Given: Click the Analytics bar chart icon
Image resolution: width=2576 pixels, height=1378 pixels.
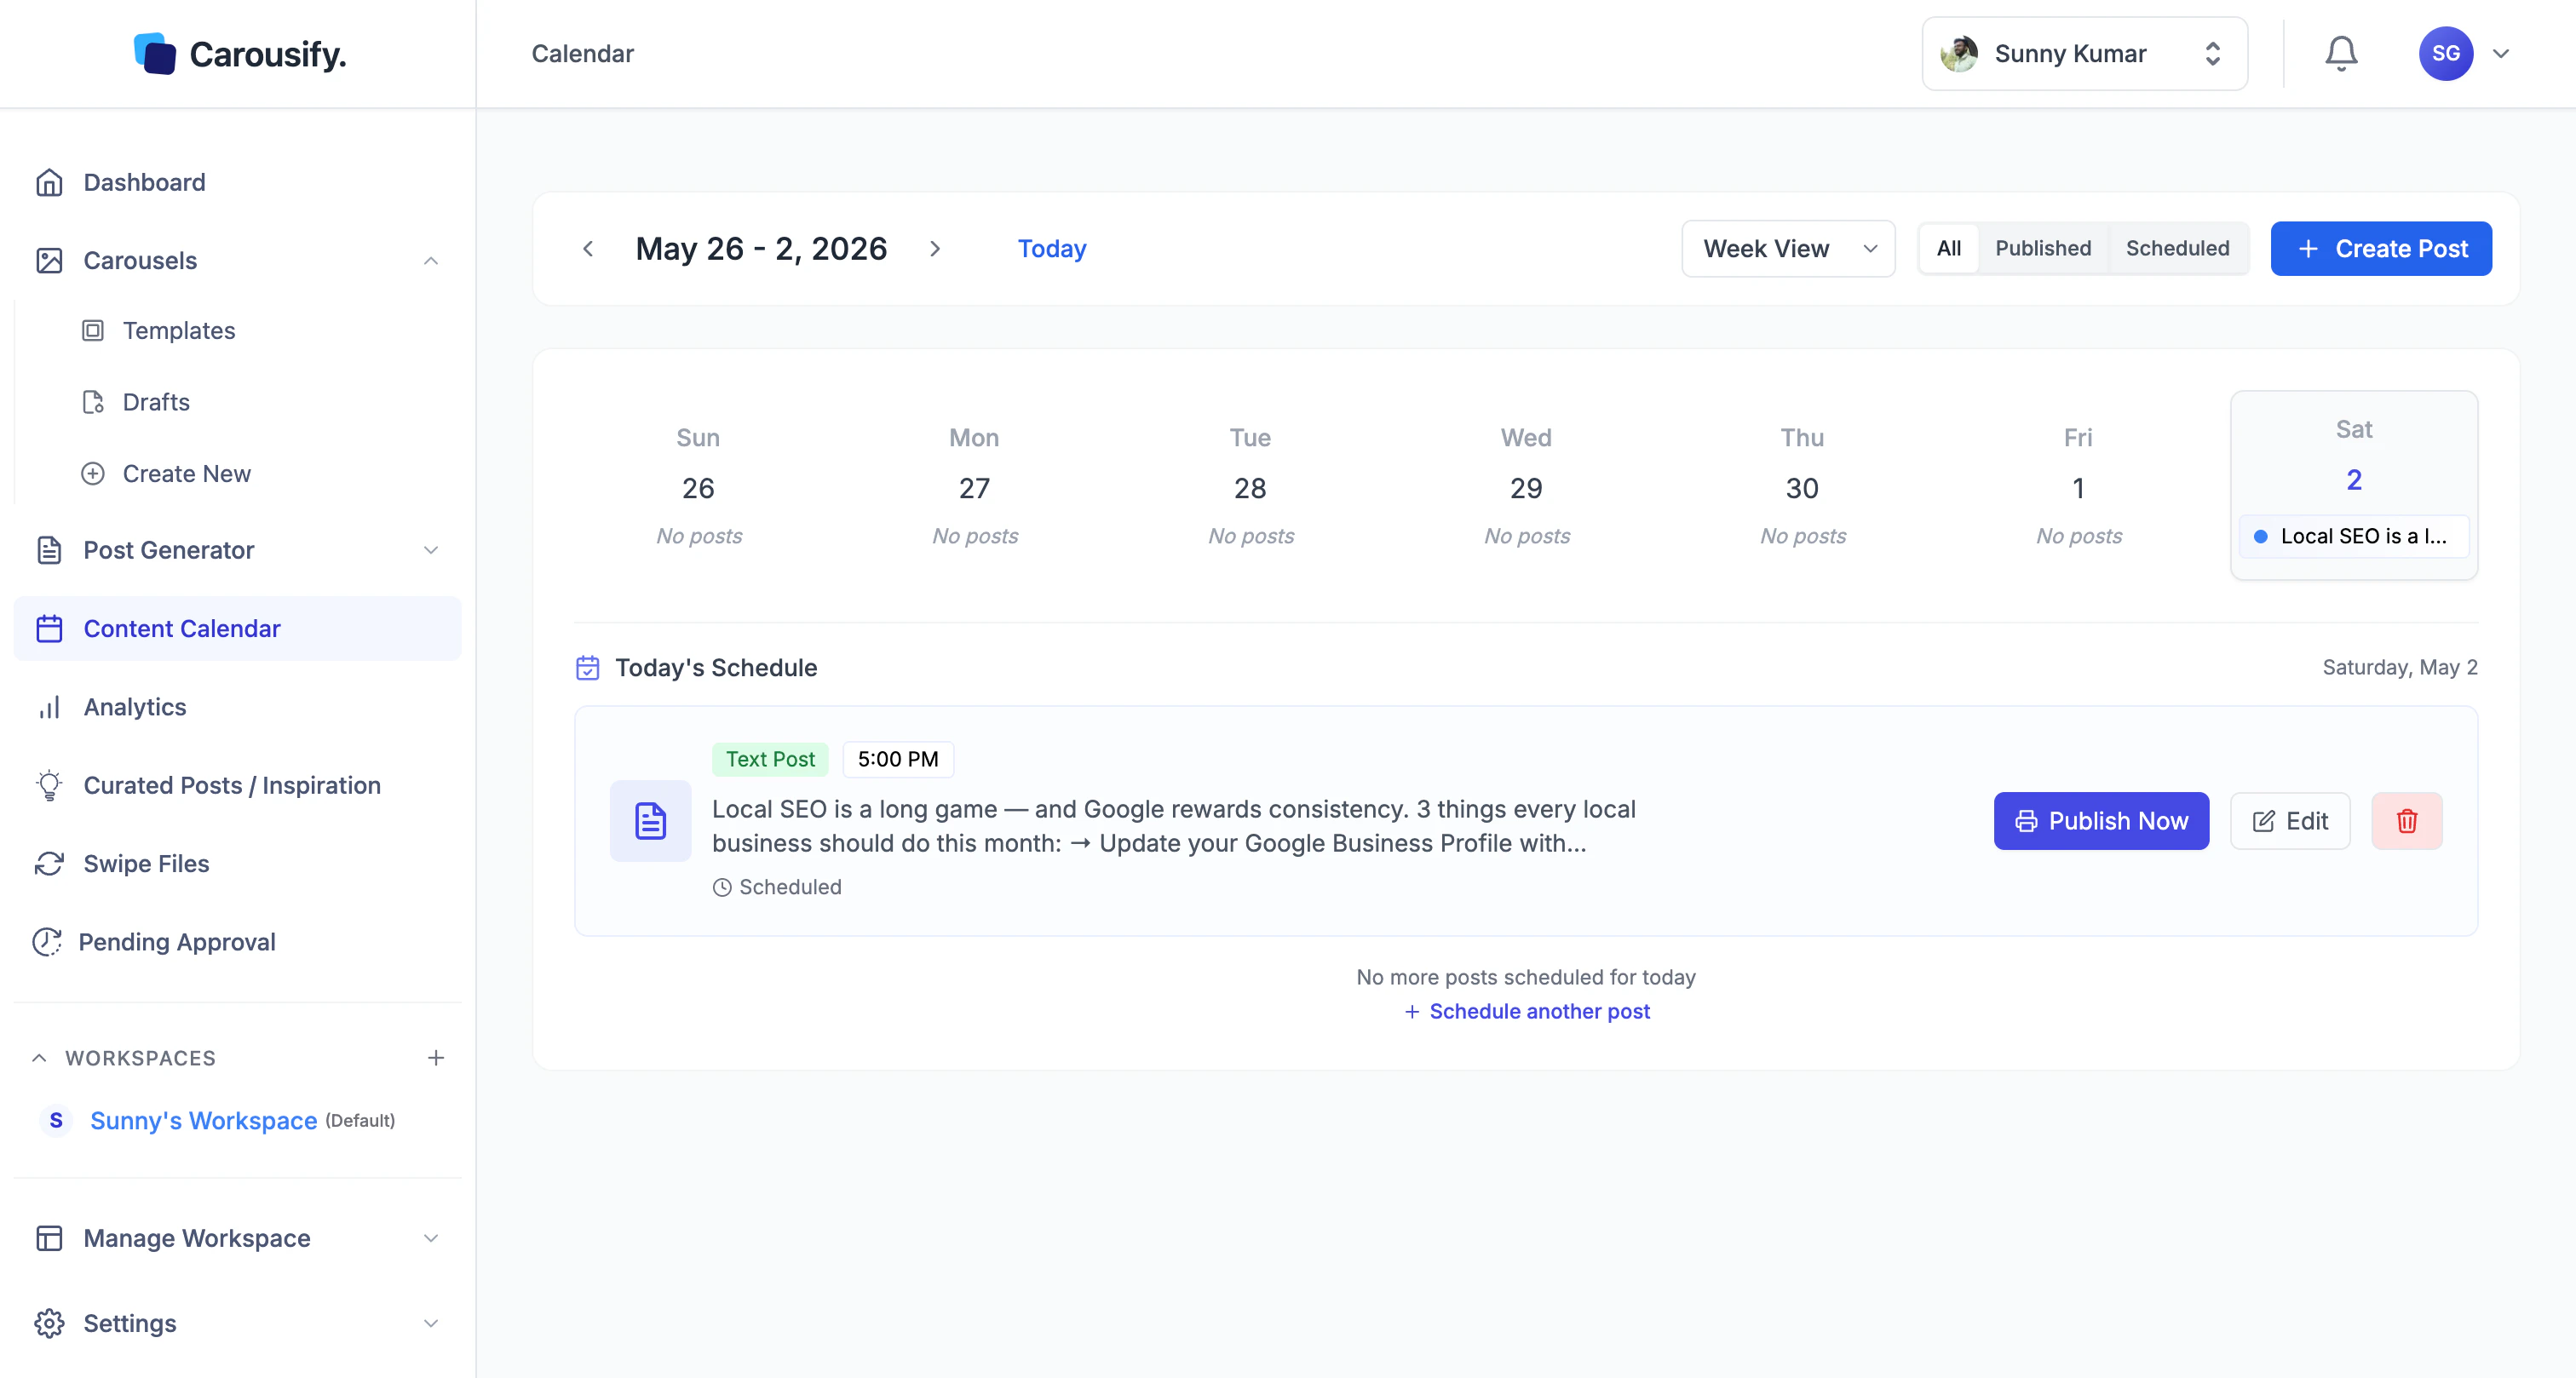Looking at the screenshot, I should (x=49, y=707).
